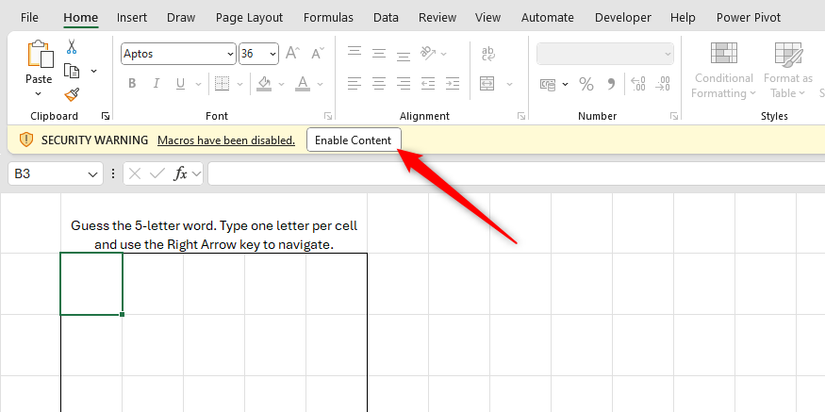Click Middle Align icon
The image size is (825, 412).
[379, 53]
